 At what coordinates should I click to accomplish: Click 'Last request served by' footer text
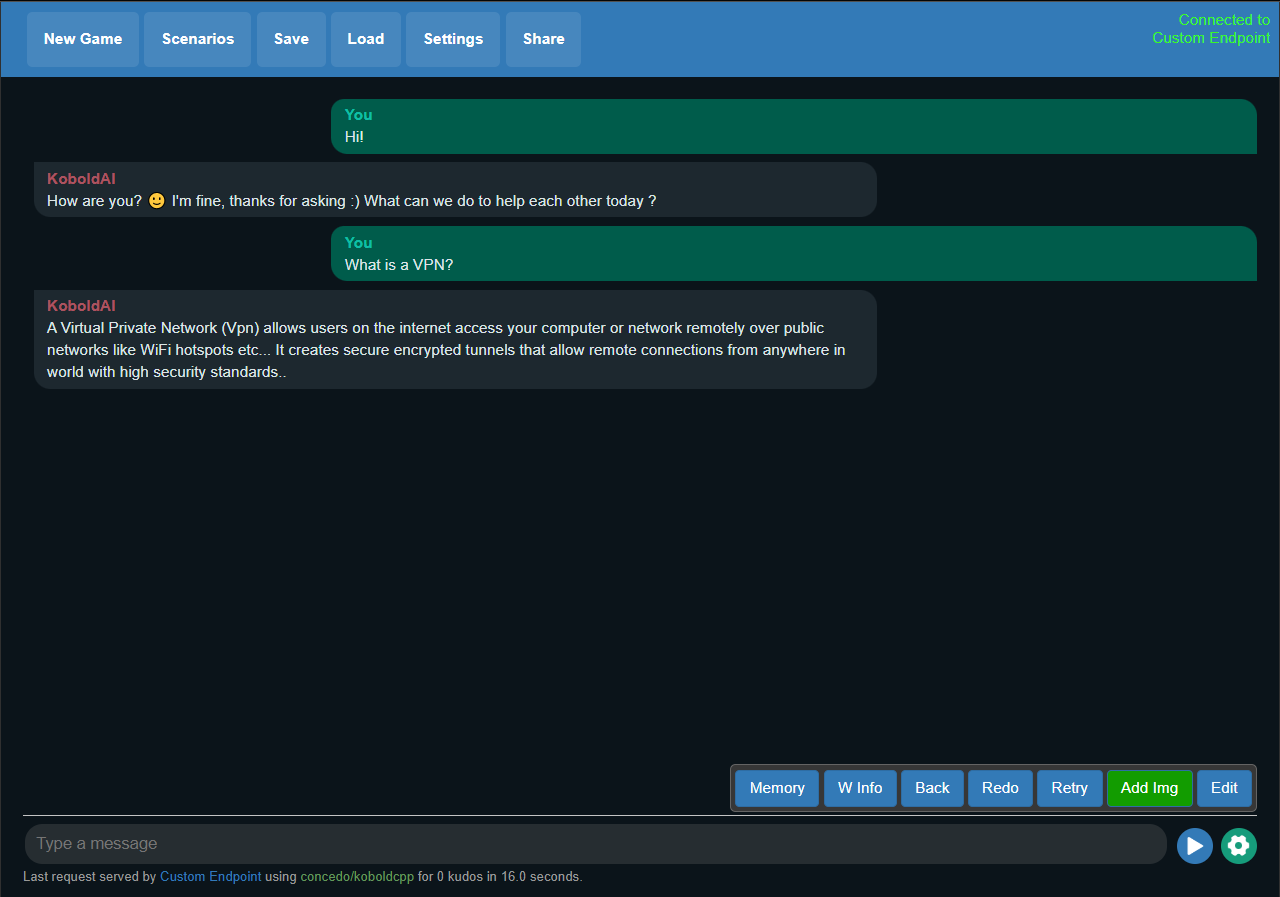tap(90, 877)
